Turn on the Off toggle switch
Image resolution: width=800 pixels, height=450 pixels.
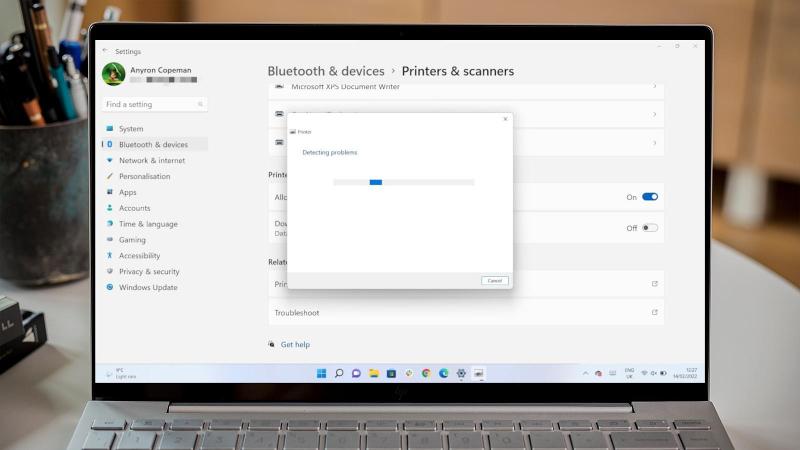pyautogui.click(x=650, y=228)
